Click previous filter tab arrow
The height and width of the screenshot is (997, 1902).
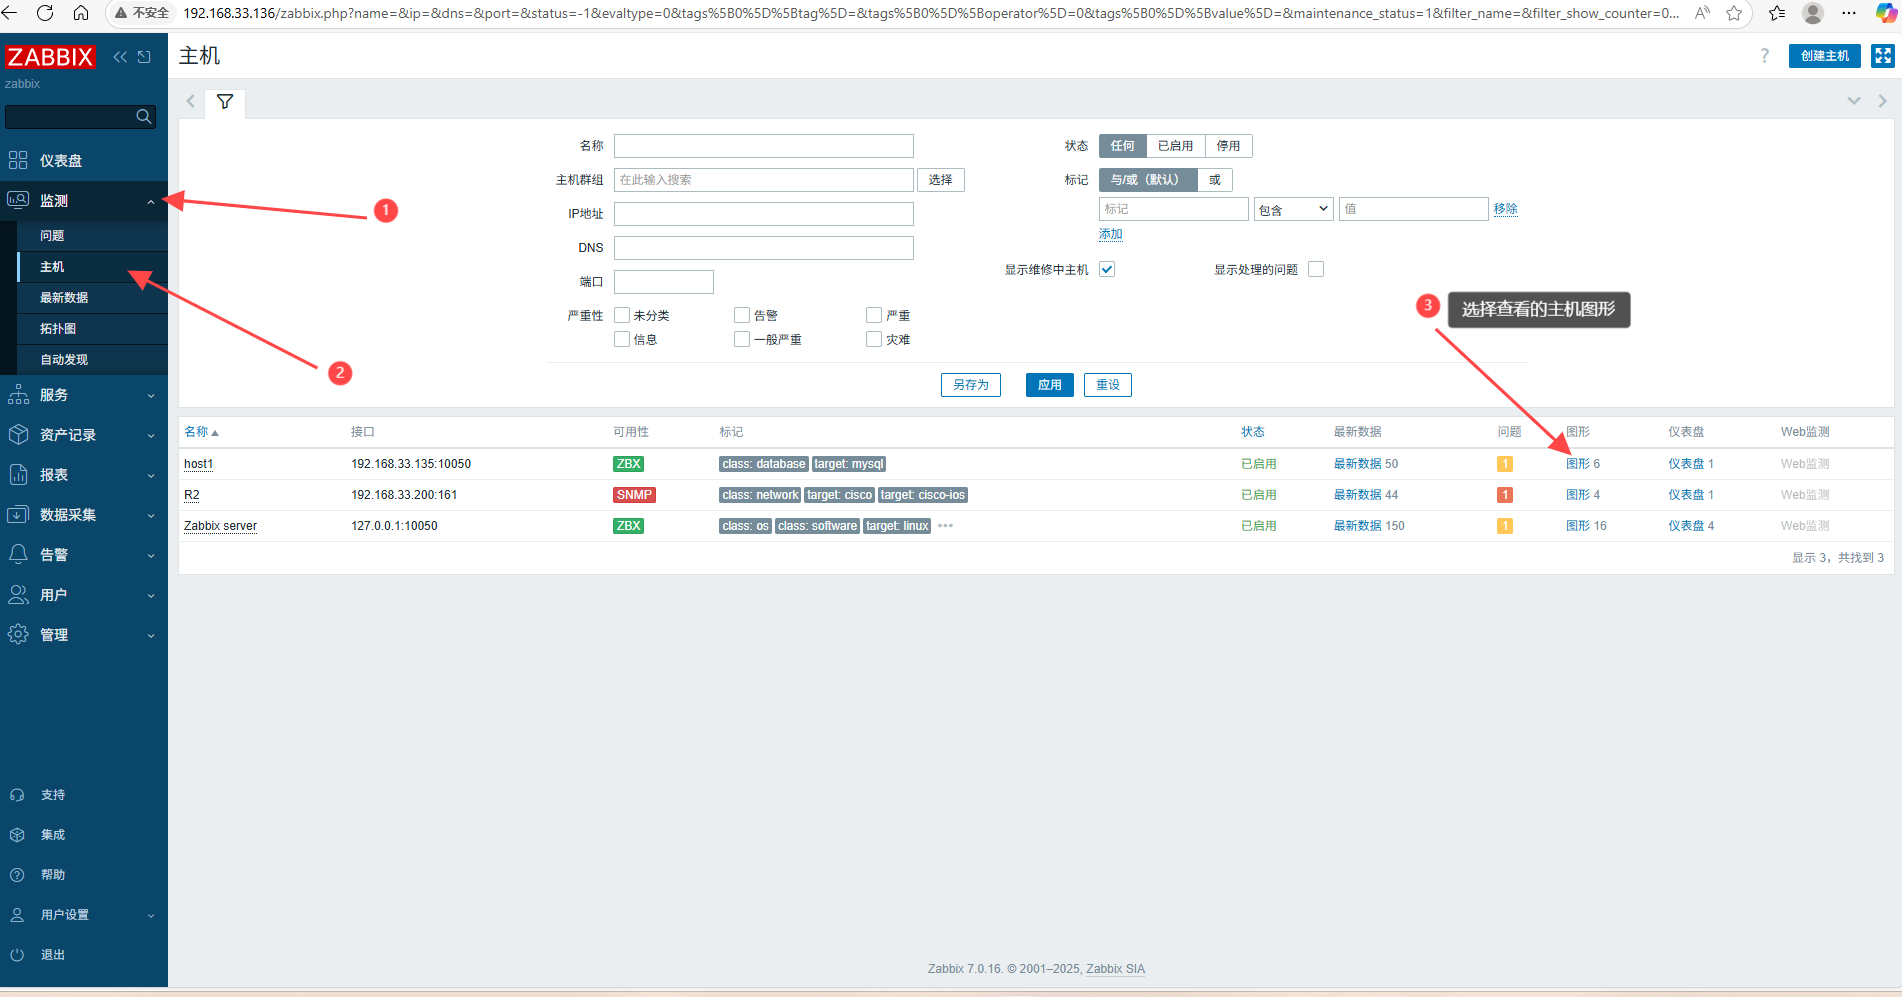click(190, 101)
